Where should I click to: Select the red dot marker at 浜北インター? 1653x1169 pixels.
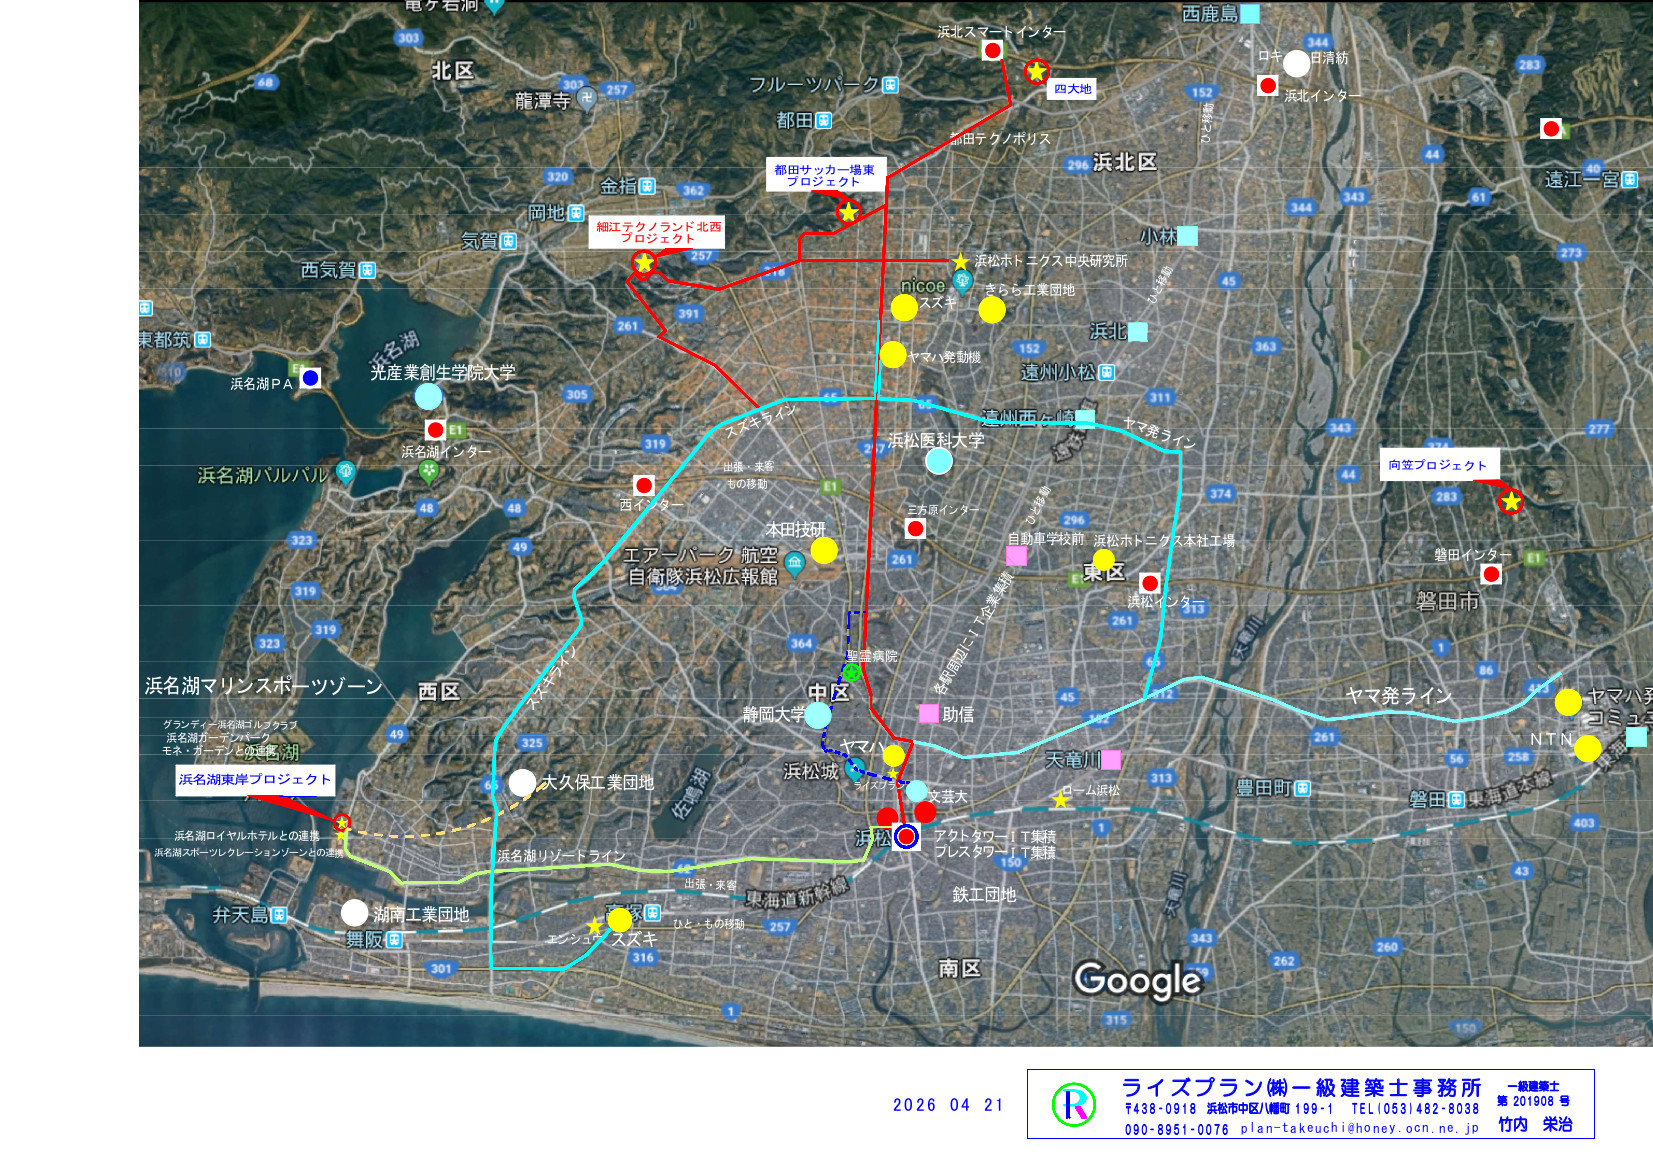(1268, 86)
